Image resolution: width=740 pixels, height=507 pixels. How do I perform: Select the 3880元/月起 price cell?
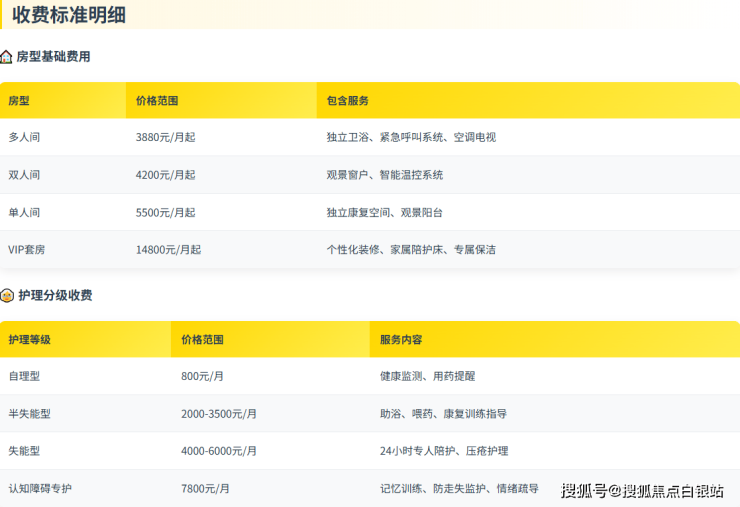click(165, 137)
